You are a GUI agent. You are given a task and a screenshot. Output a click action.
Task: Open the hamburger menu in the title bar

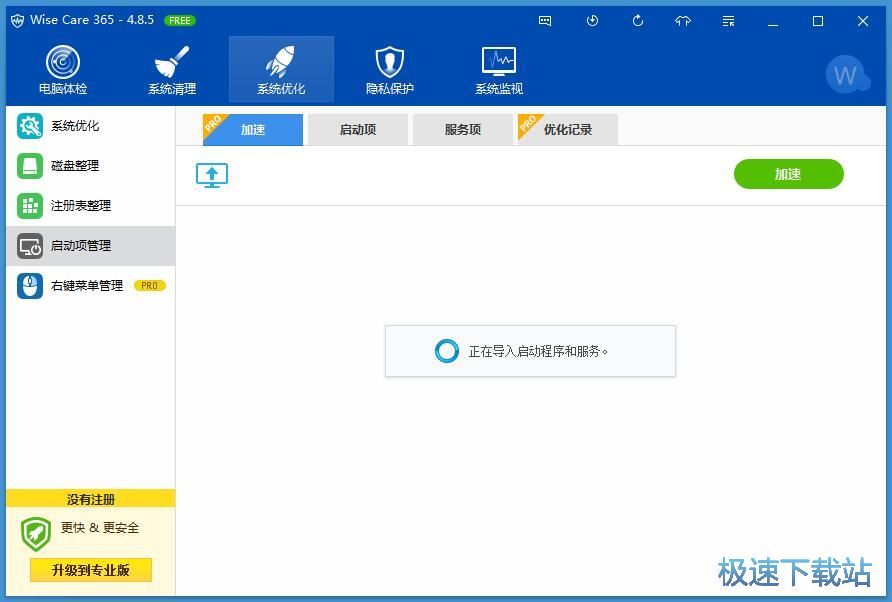[727, 20]
